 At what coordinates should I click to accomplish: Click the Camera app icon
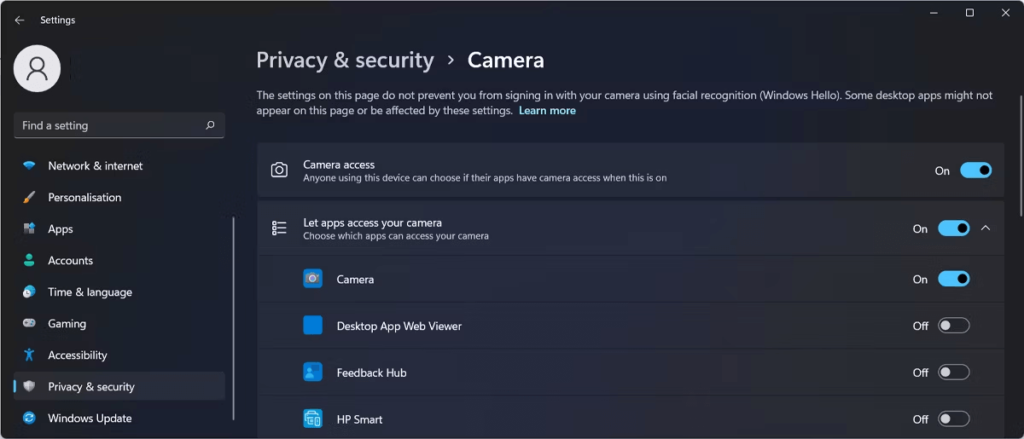pos(313,279)
